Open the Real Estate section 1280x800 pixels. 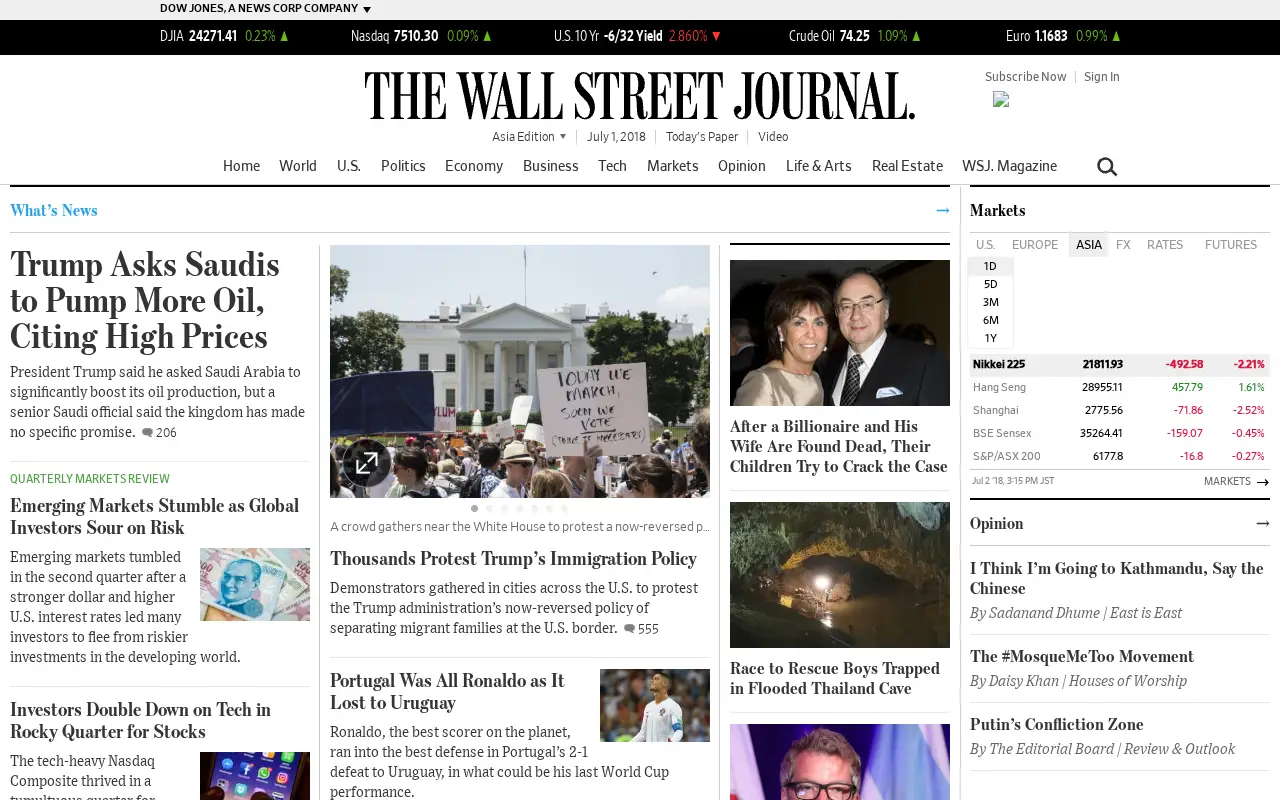pyautogui.click(x=907, y=166)
